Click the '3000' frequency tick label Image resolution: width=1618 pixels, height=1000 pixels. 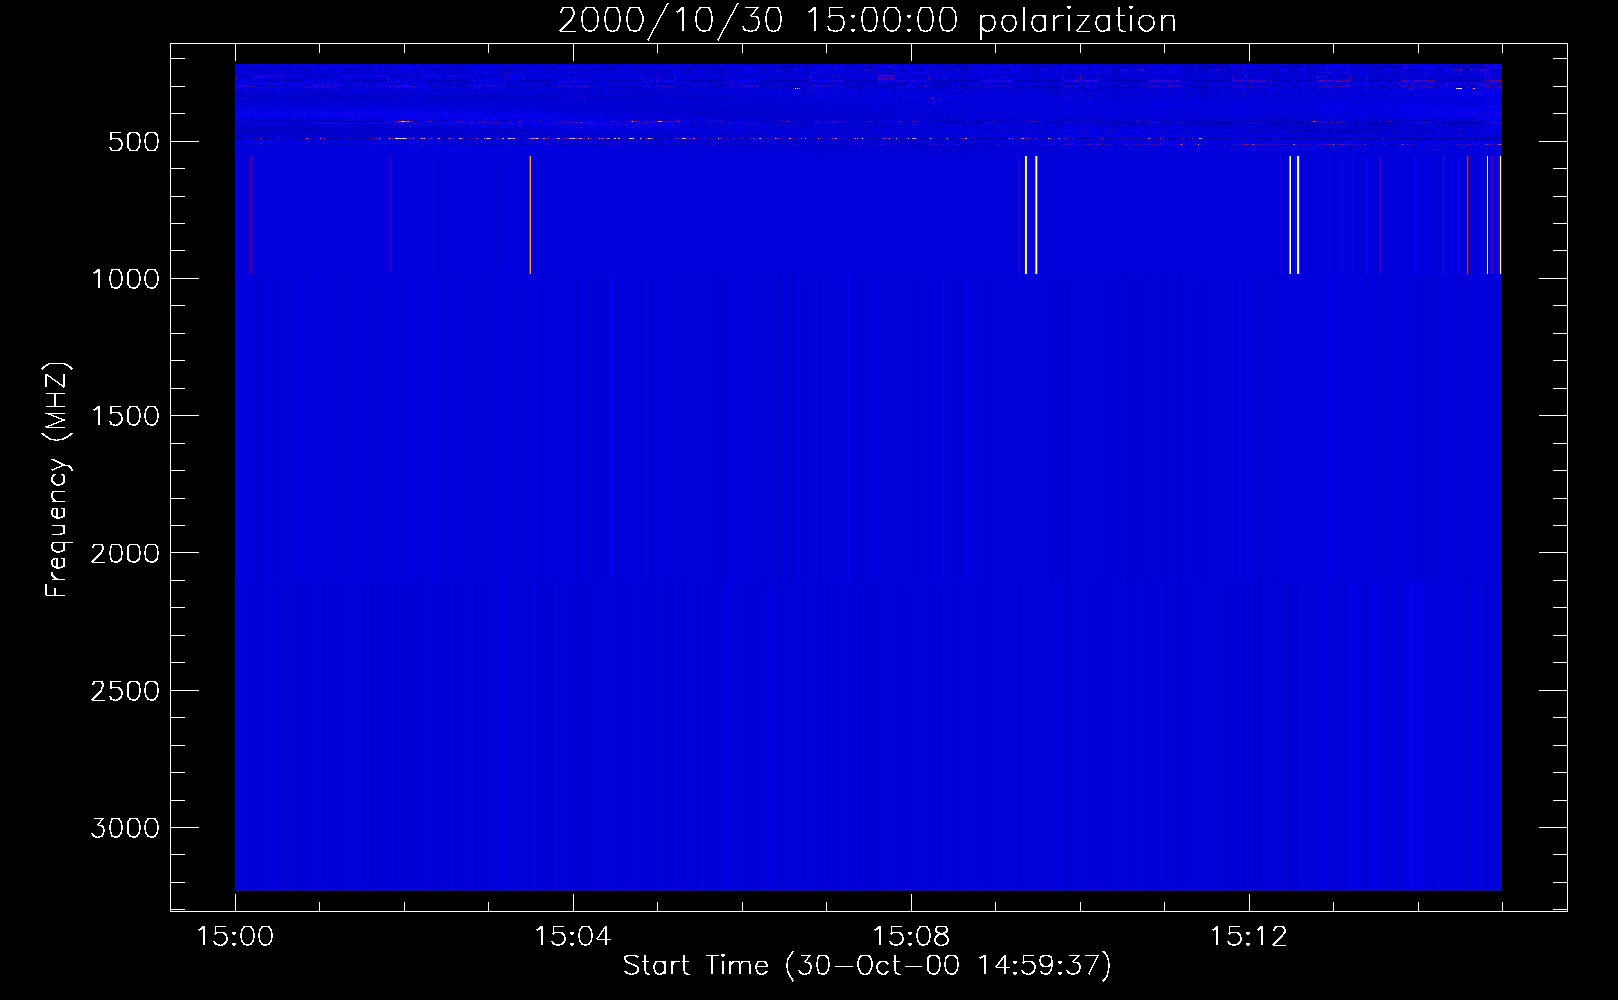tap(125, 828)
